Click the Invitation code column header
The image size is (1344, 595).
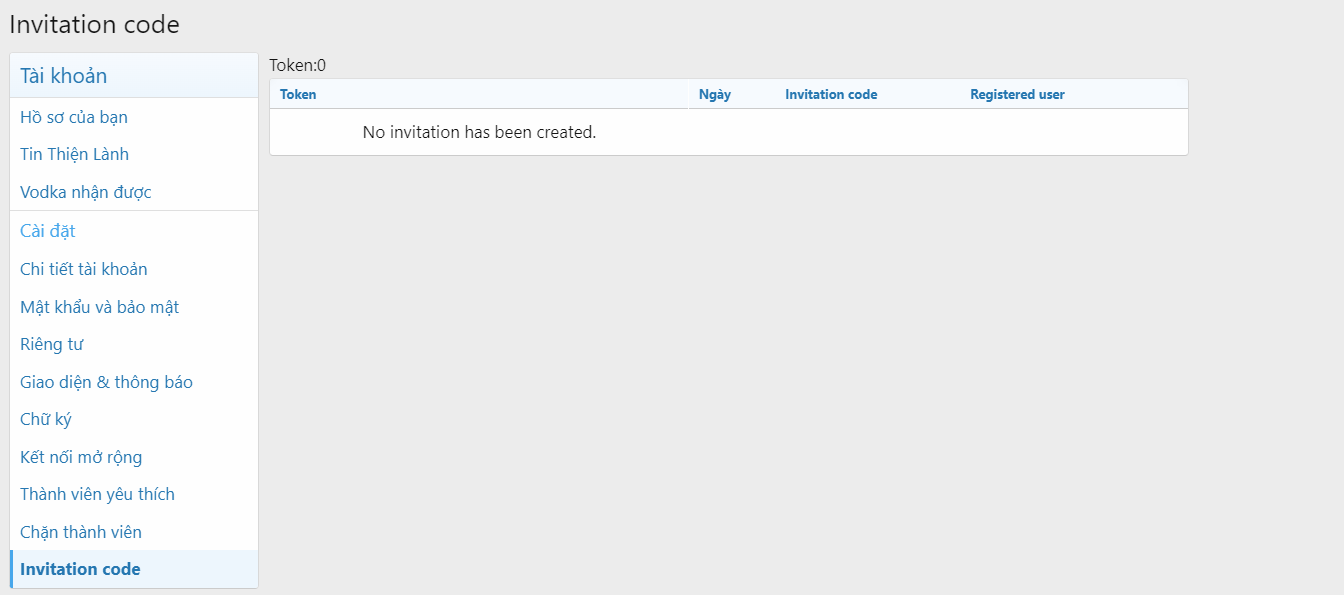tap(831, 94)
